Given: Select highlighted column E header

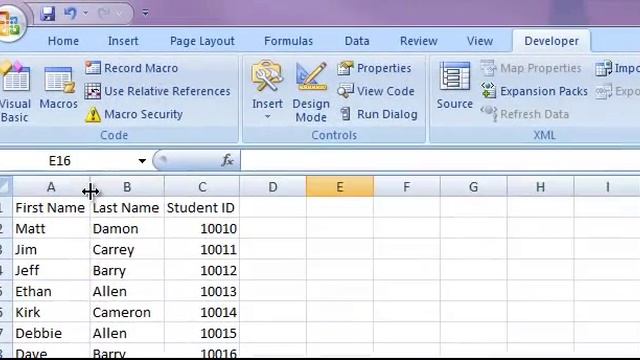Looking at the screenshot, I should pyautogui.click(x=340, y=187).
